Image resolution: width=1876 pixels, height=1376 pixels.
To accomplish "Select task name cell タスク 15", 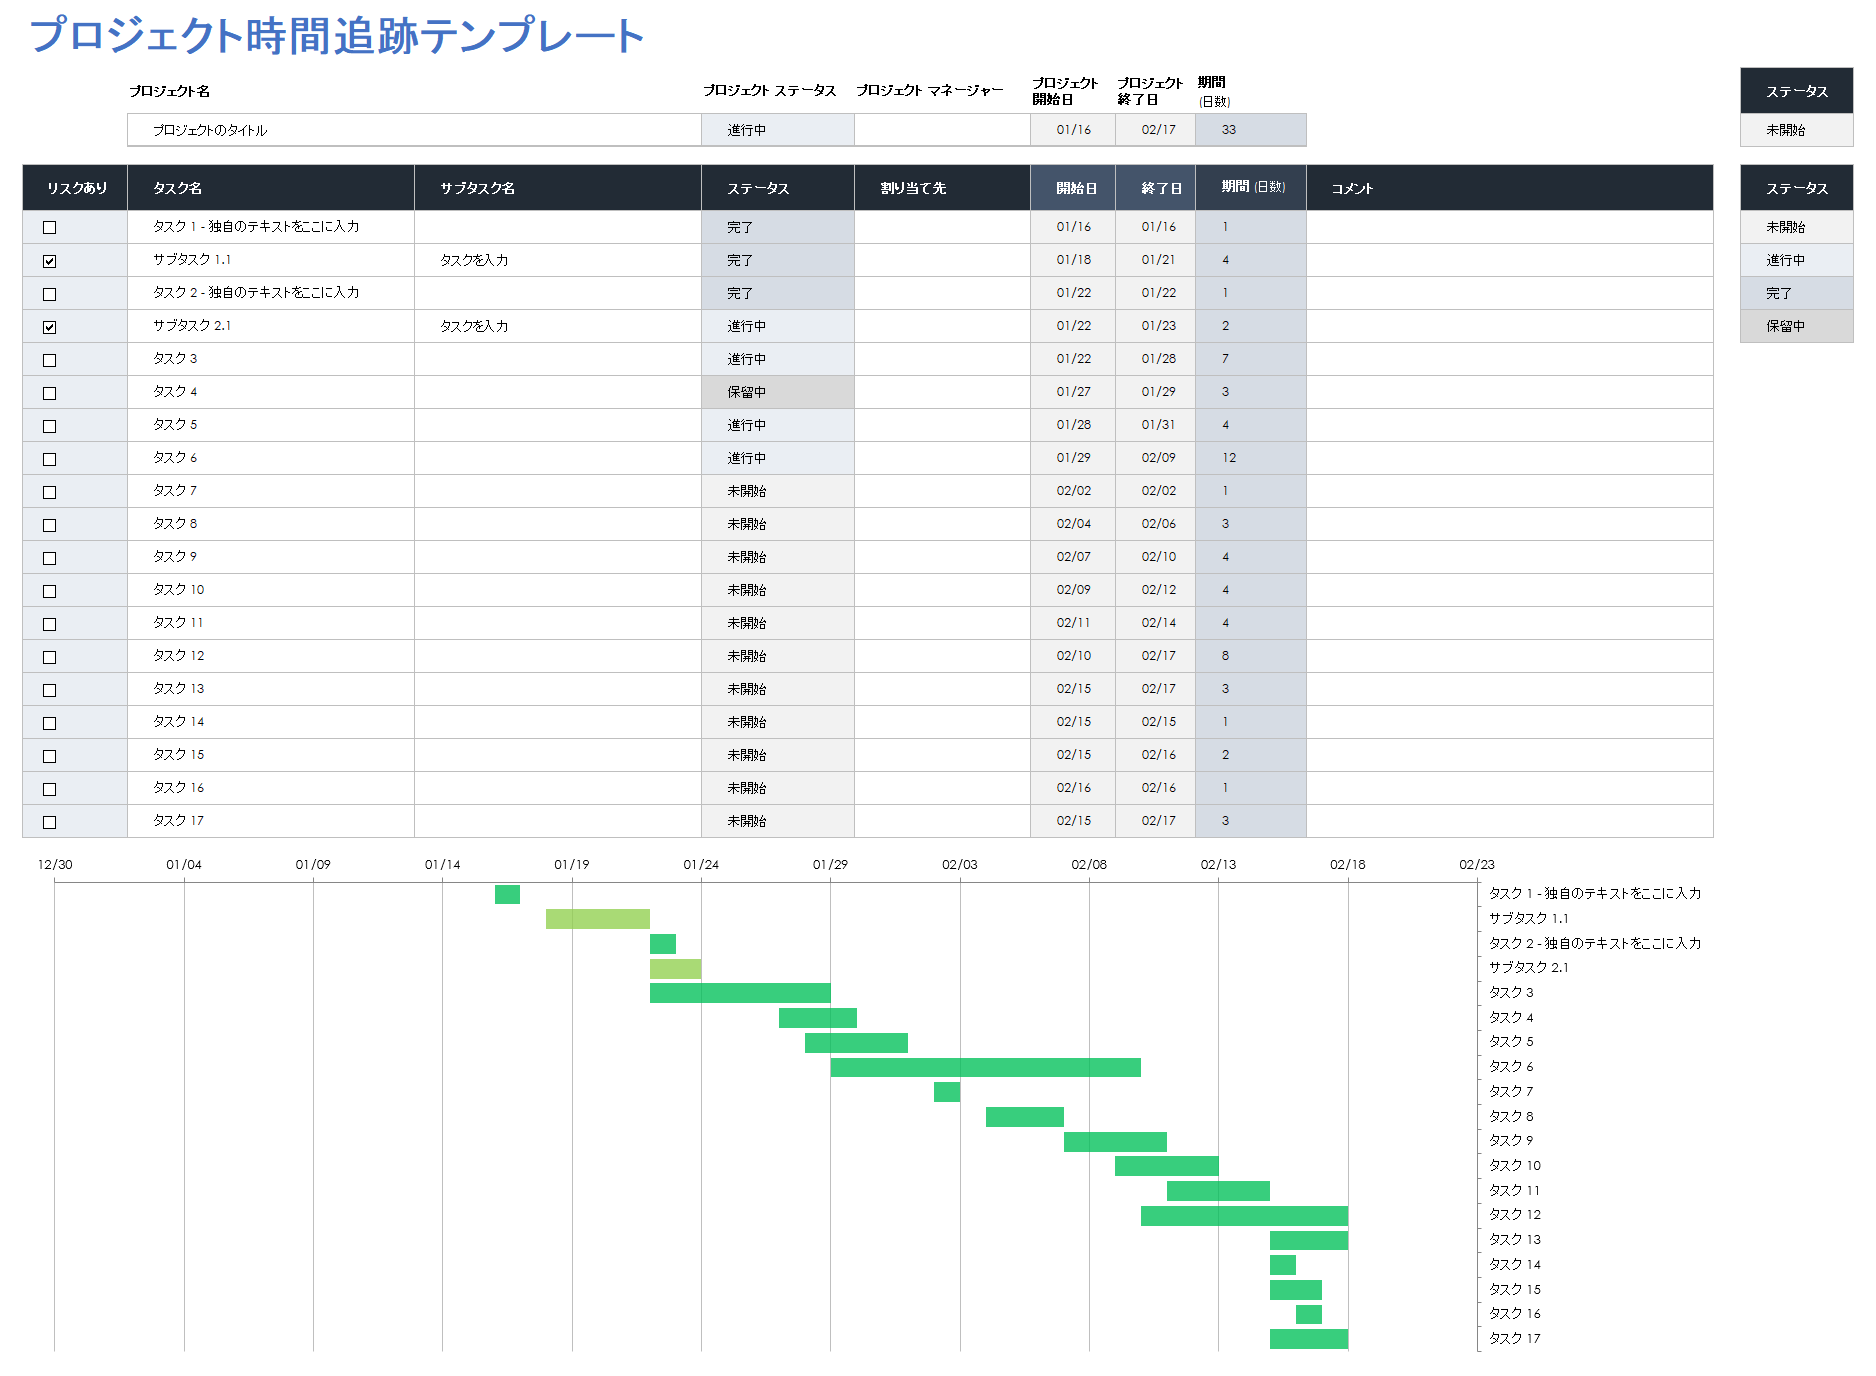I will pyautogui.click(x=271, y=755).
